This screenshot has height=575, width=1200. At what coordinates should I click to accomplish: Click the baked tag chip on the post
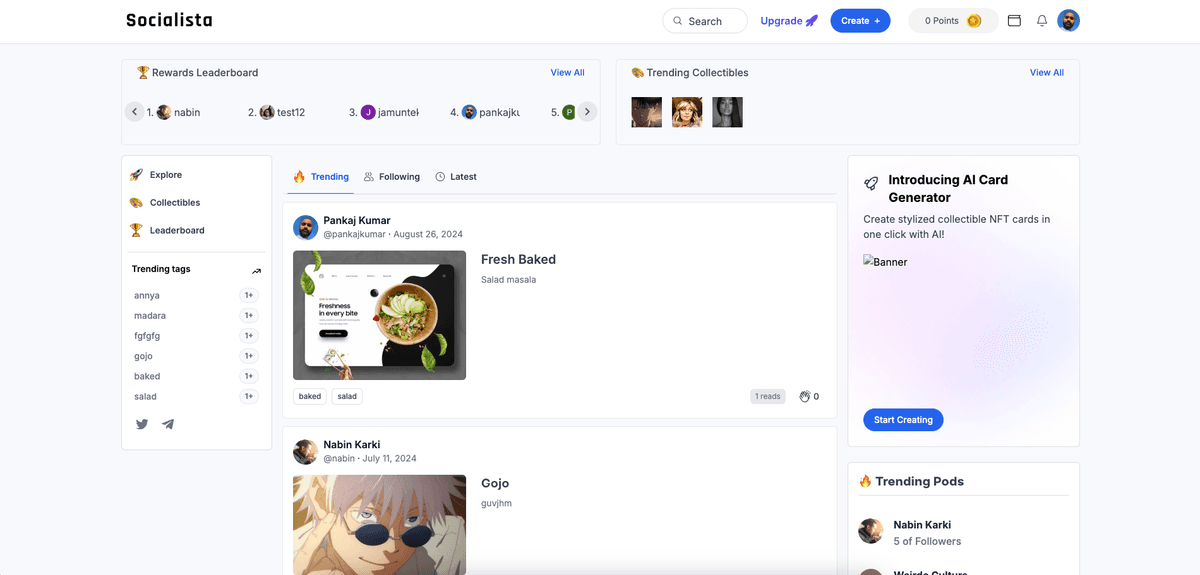point(310,397)
